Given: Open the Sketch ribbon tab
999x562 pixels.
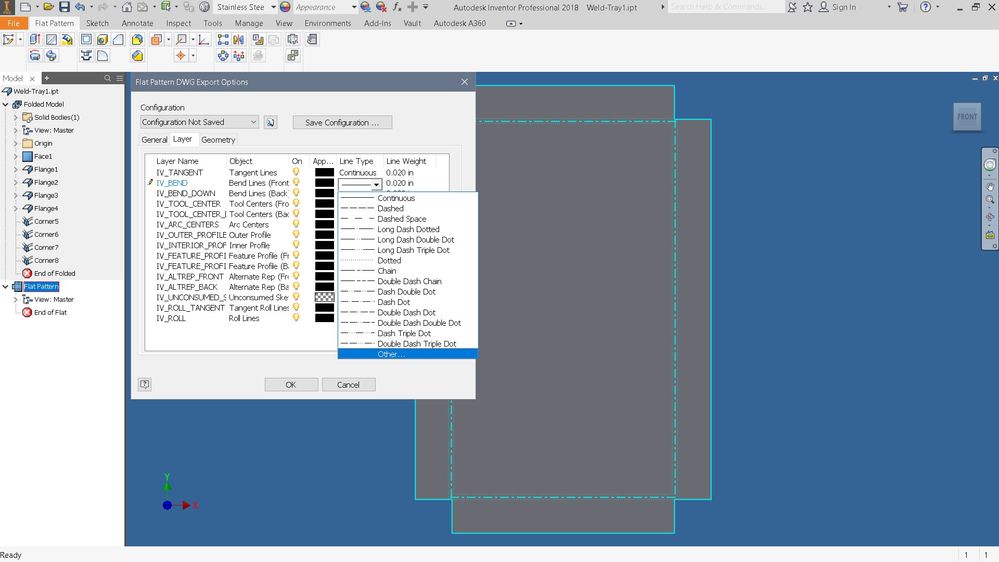Looking at the screenshot, I should (x=97, y=23).
